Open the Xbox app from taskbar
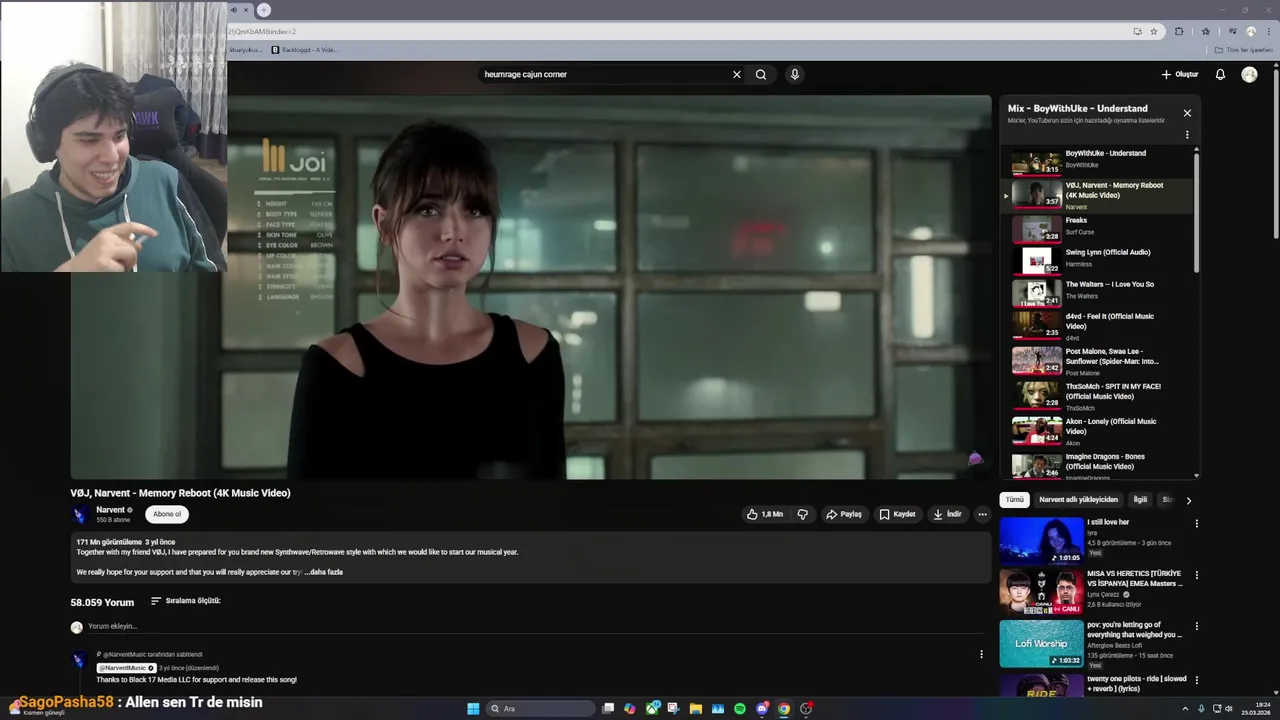 (x=652, y=708)
